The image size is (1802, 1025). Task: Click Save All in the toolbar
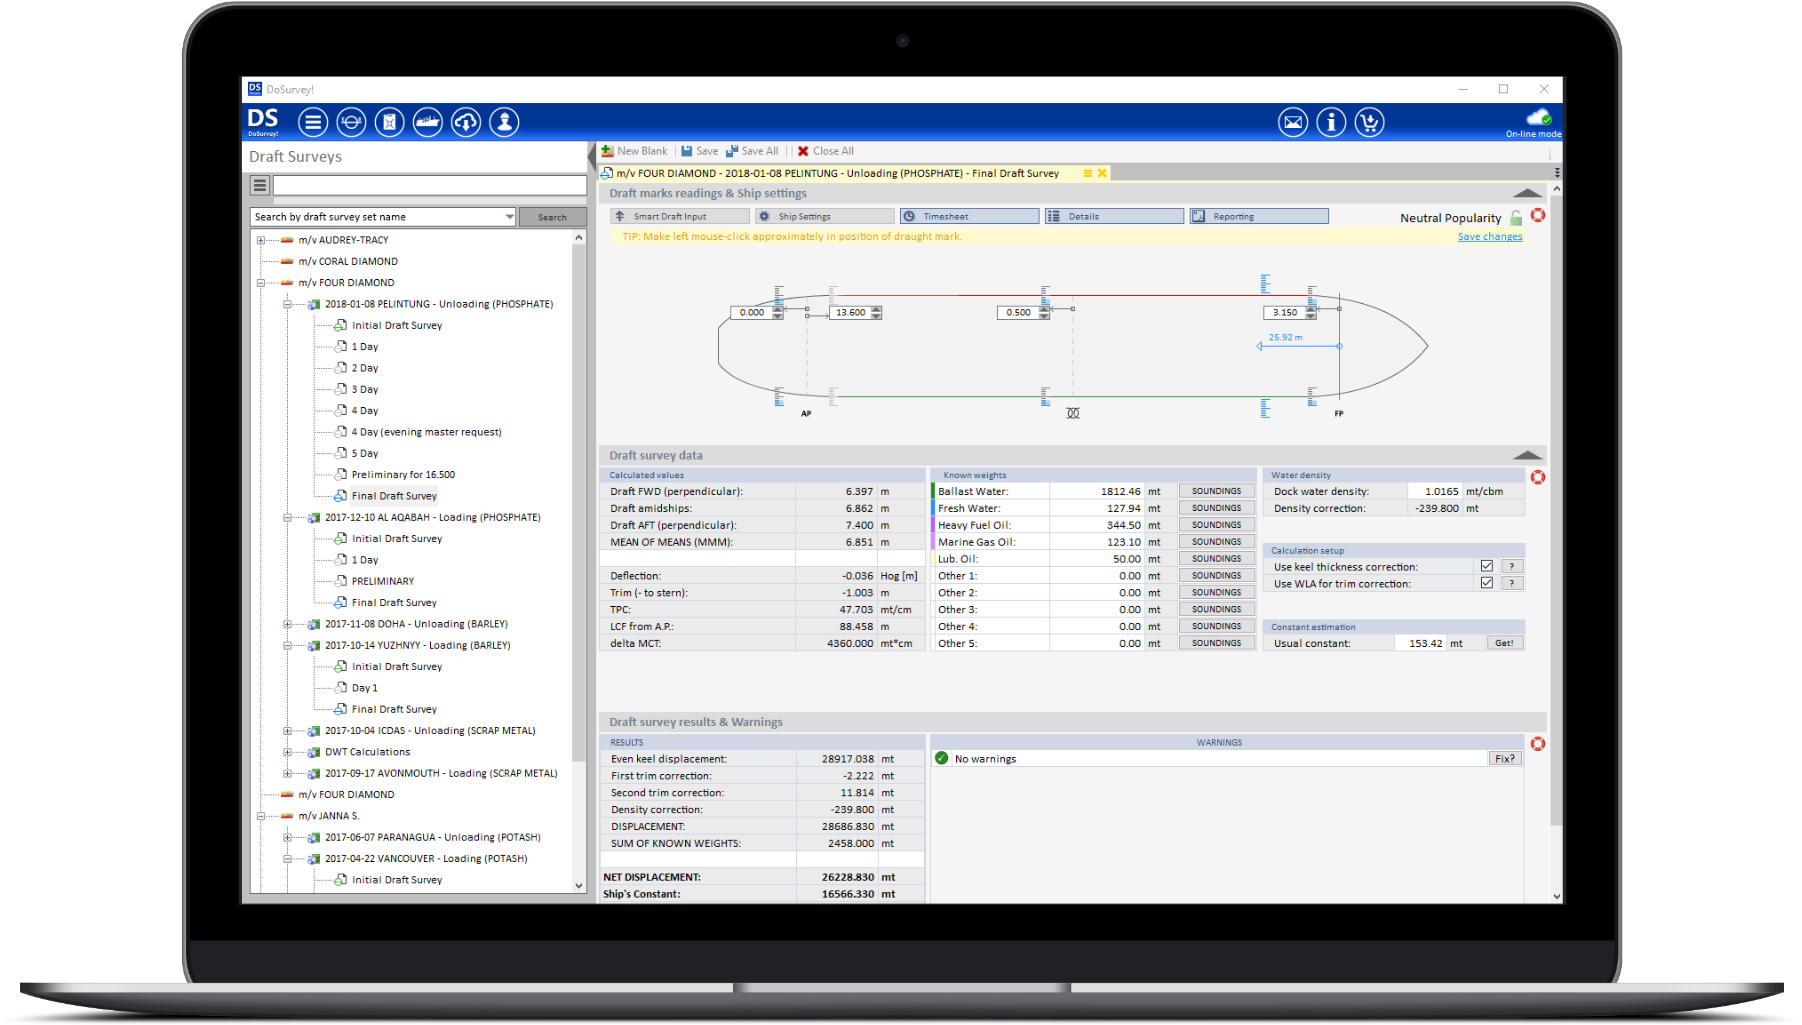click(752, 151)
